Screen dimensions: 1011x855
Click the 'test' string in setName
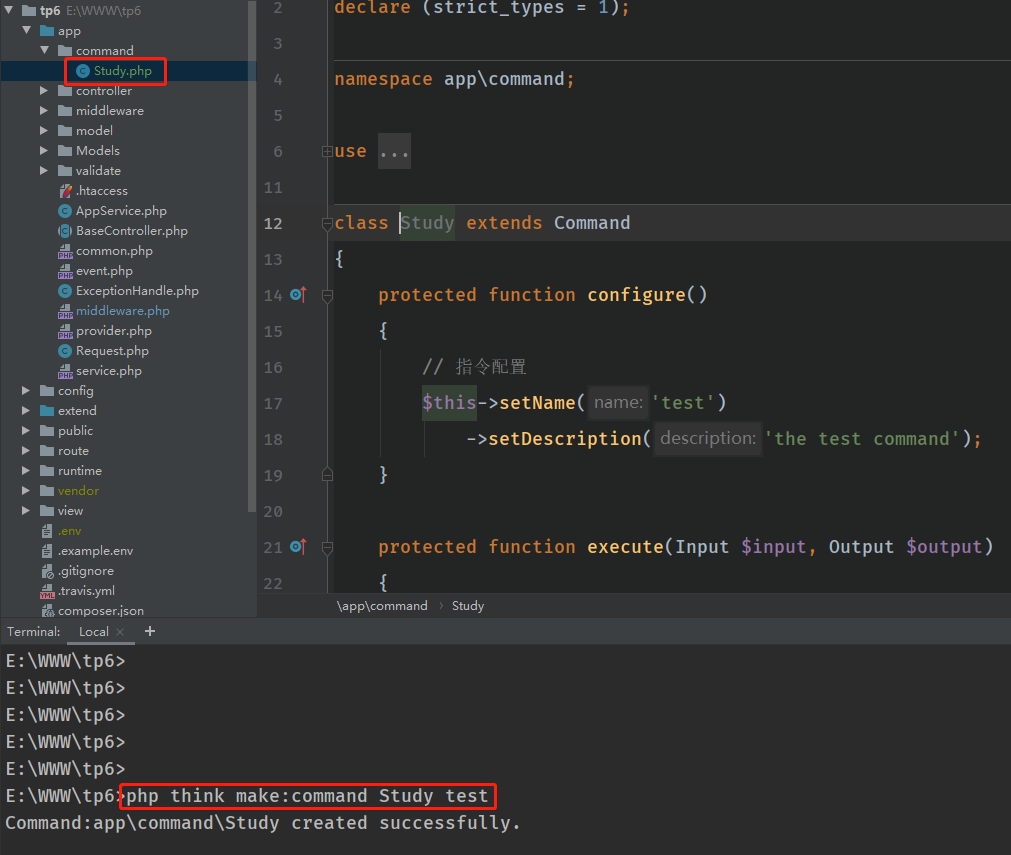tap(683, 403)
